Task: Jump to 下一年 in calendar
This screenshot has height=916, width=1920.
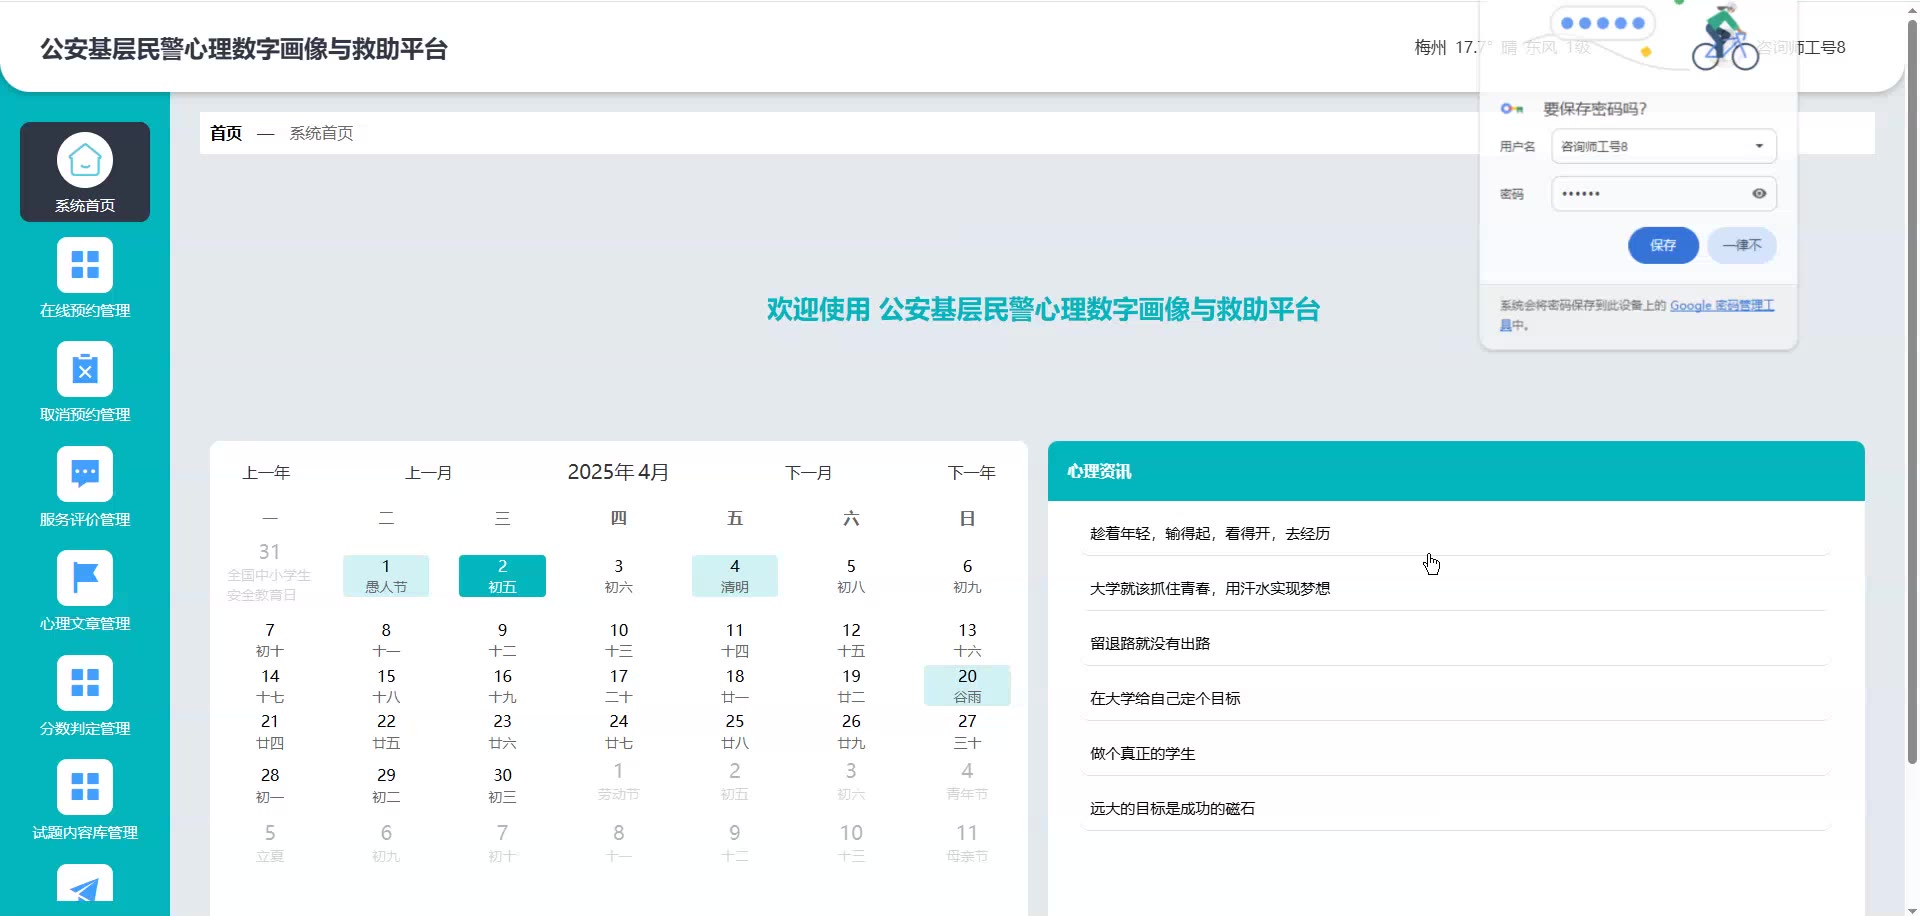Action: pos(971,473)
